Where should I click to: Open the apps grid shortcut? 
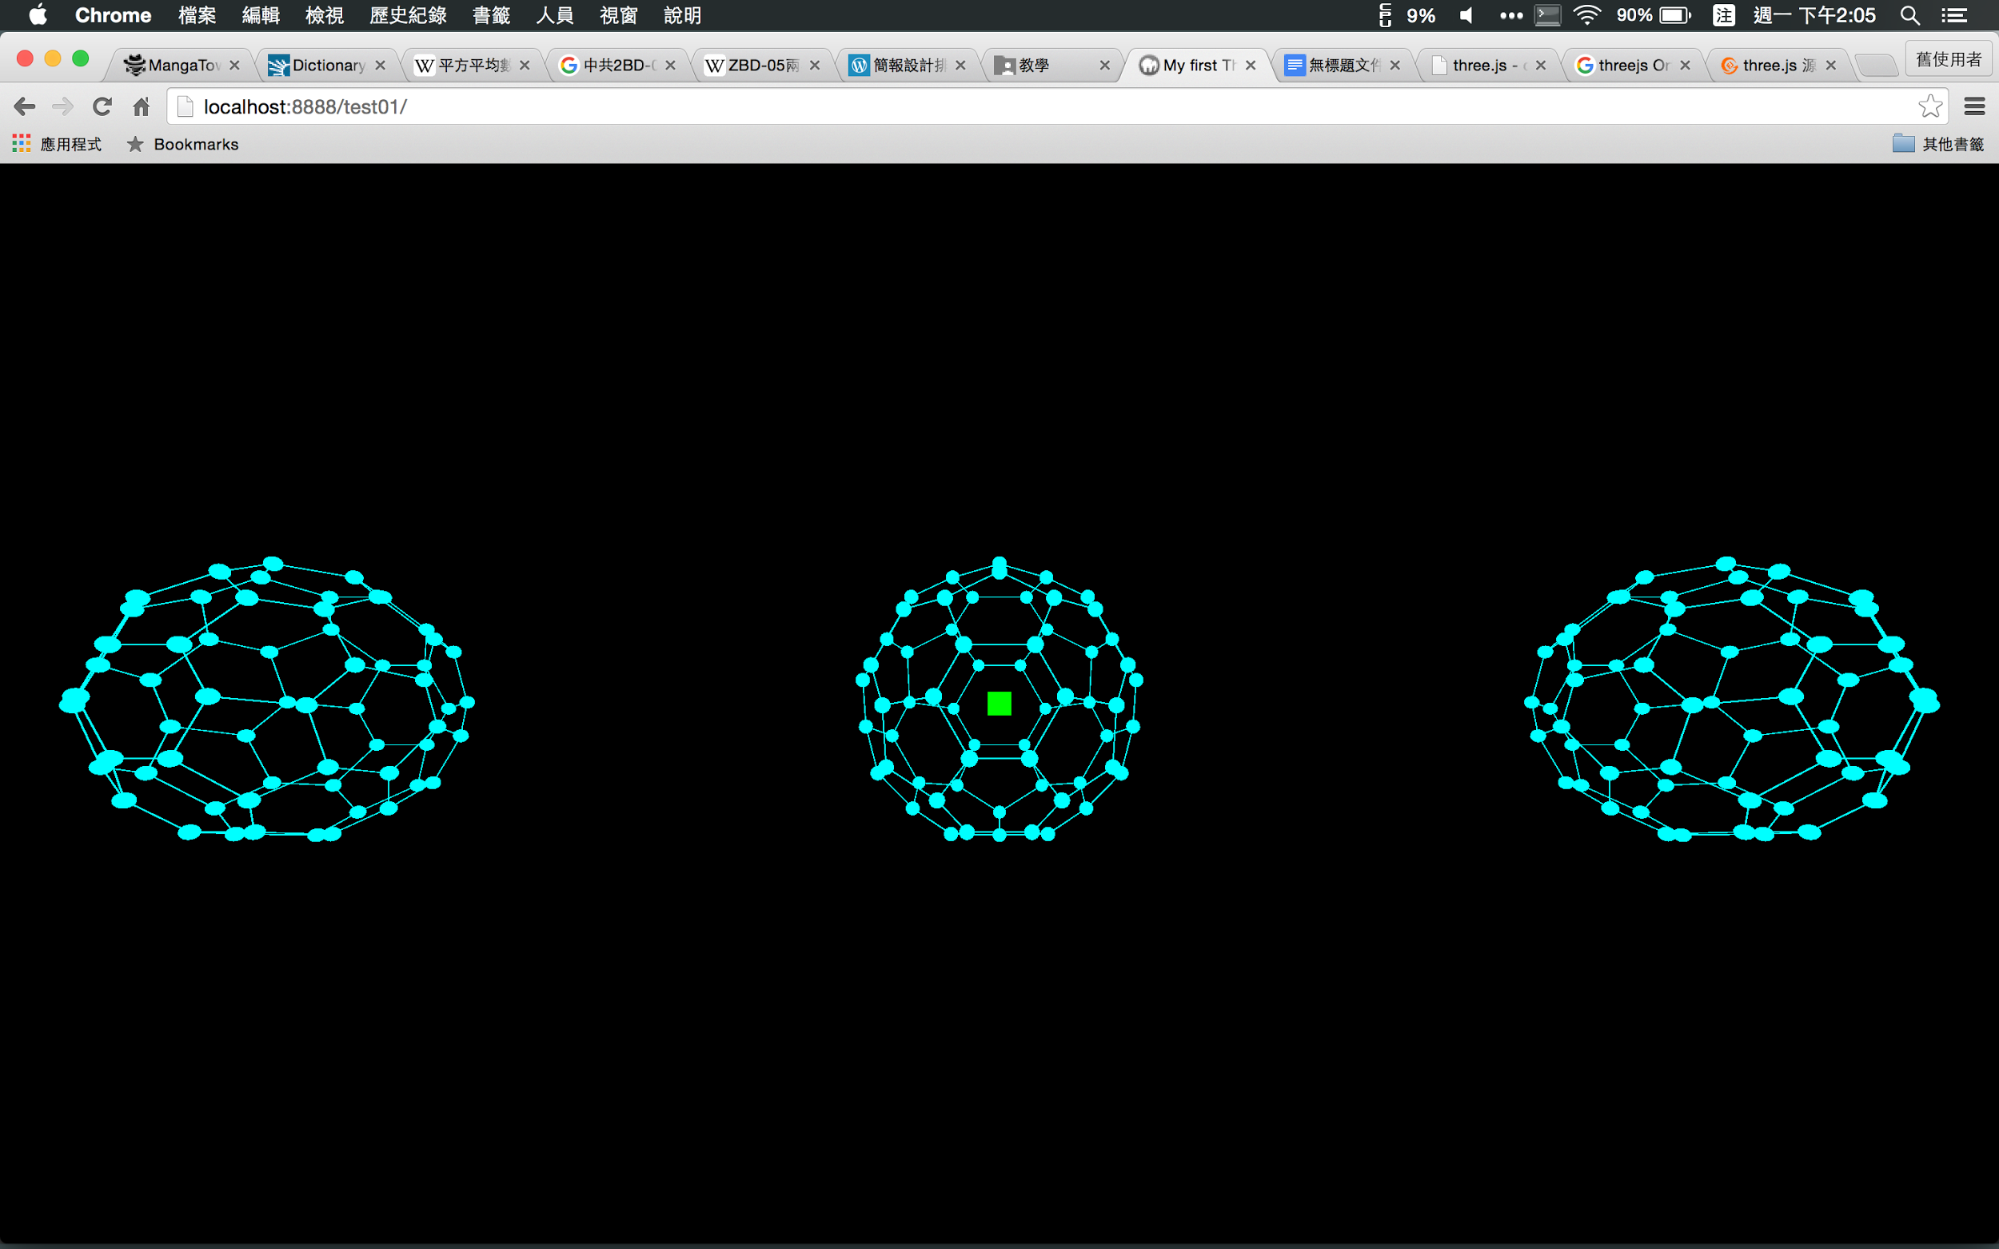tap(21, 144)
